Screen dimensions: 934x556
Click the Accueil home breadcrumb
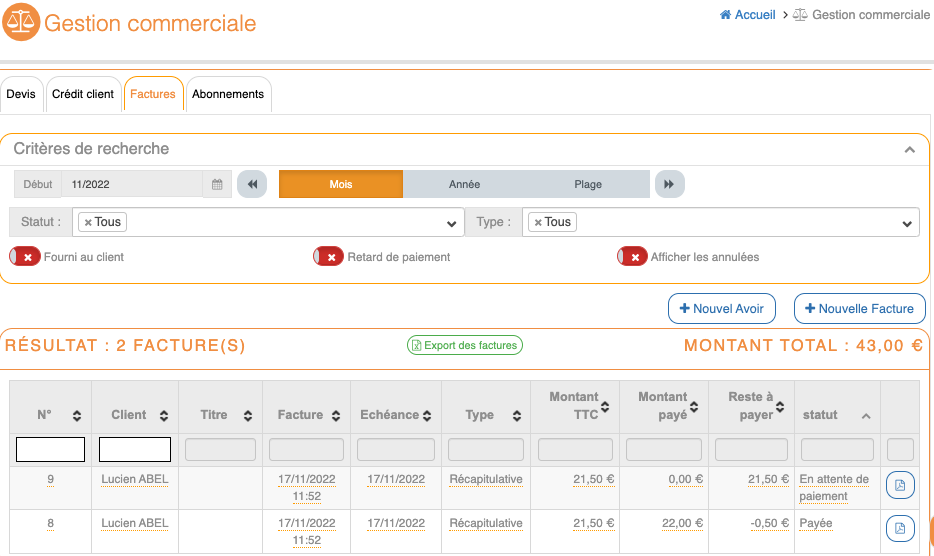coord(747,15)
